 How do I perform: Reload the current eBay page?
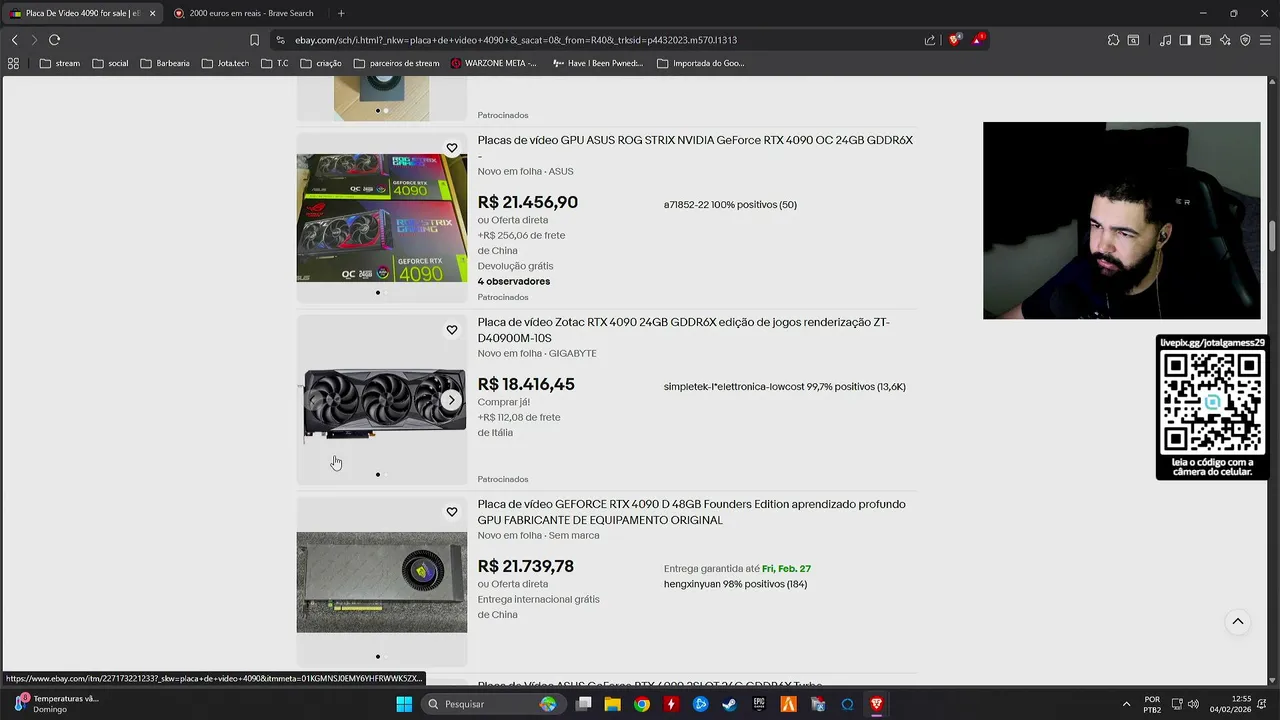pos(54,40)
